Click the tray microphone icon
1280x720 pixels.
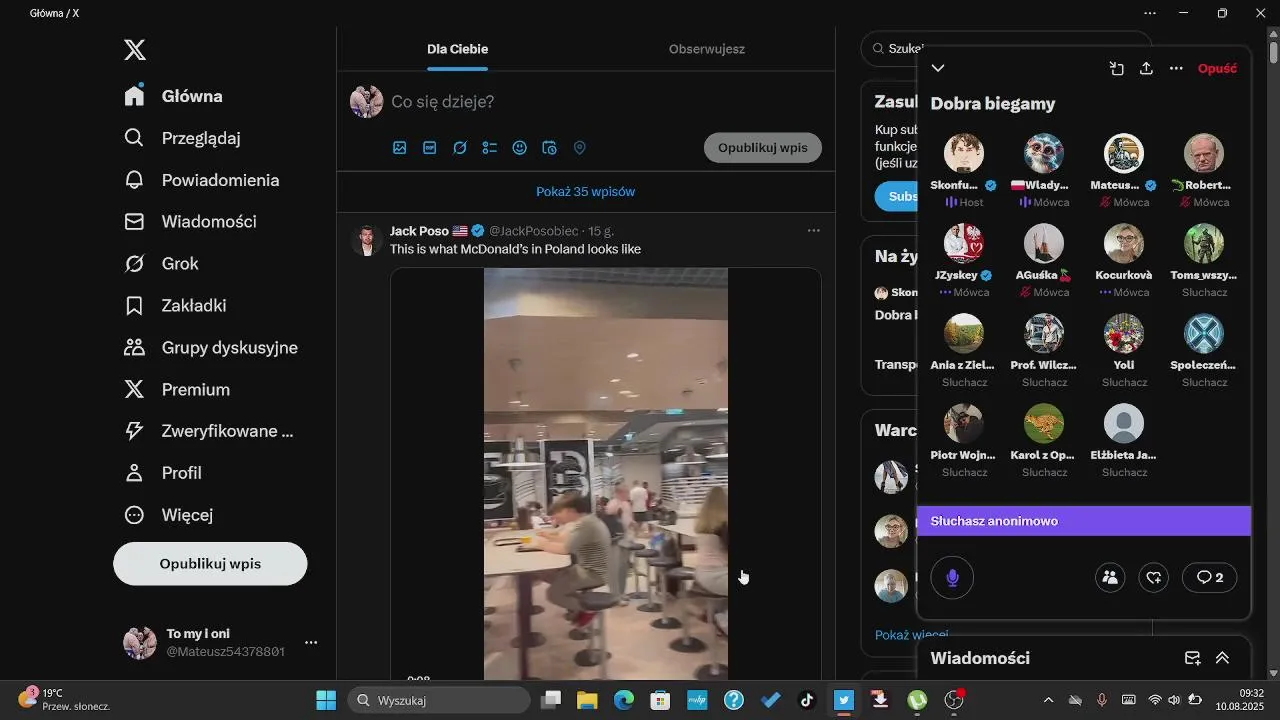tap(1102, 700)
